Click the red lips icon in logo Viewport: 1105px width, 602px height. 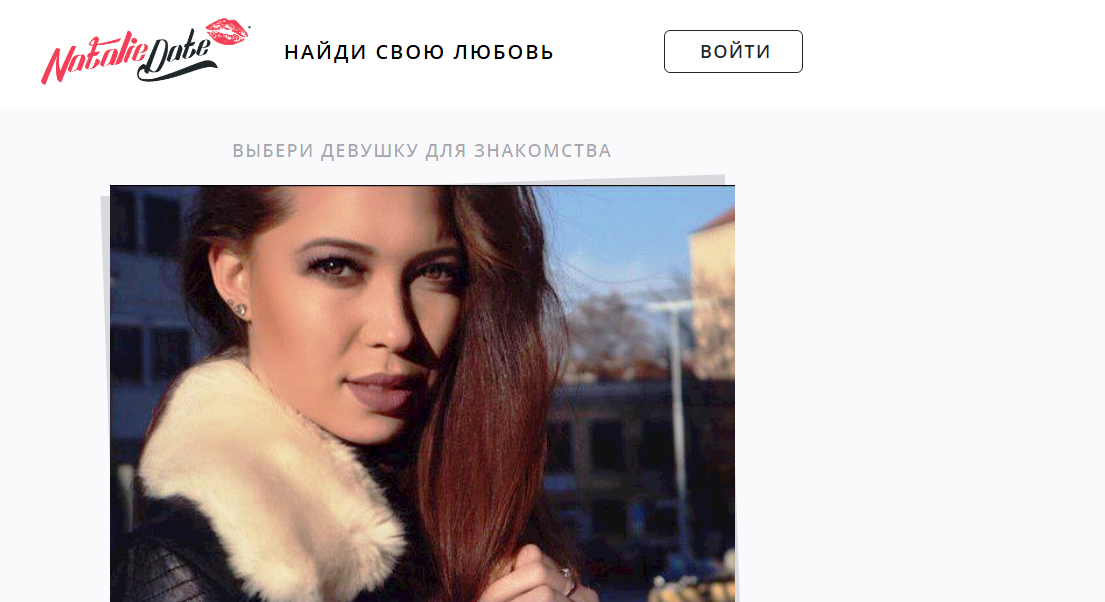coord(227,32)
